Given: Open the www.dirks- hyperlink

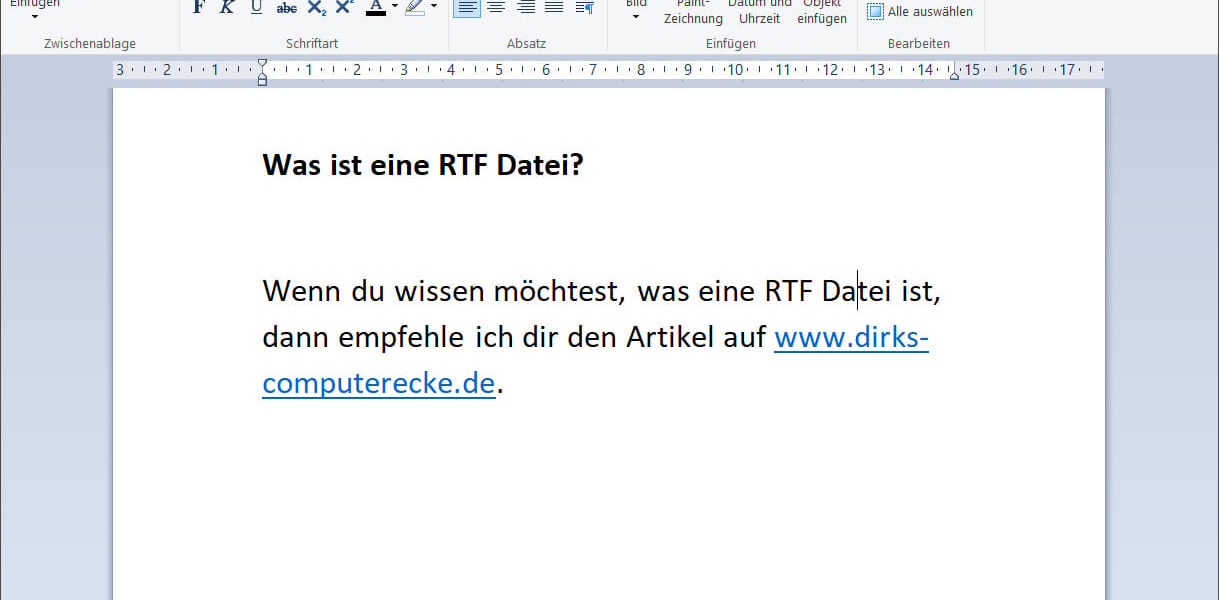Looking at the screenshot, I should (x=852, y=338).
